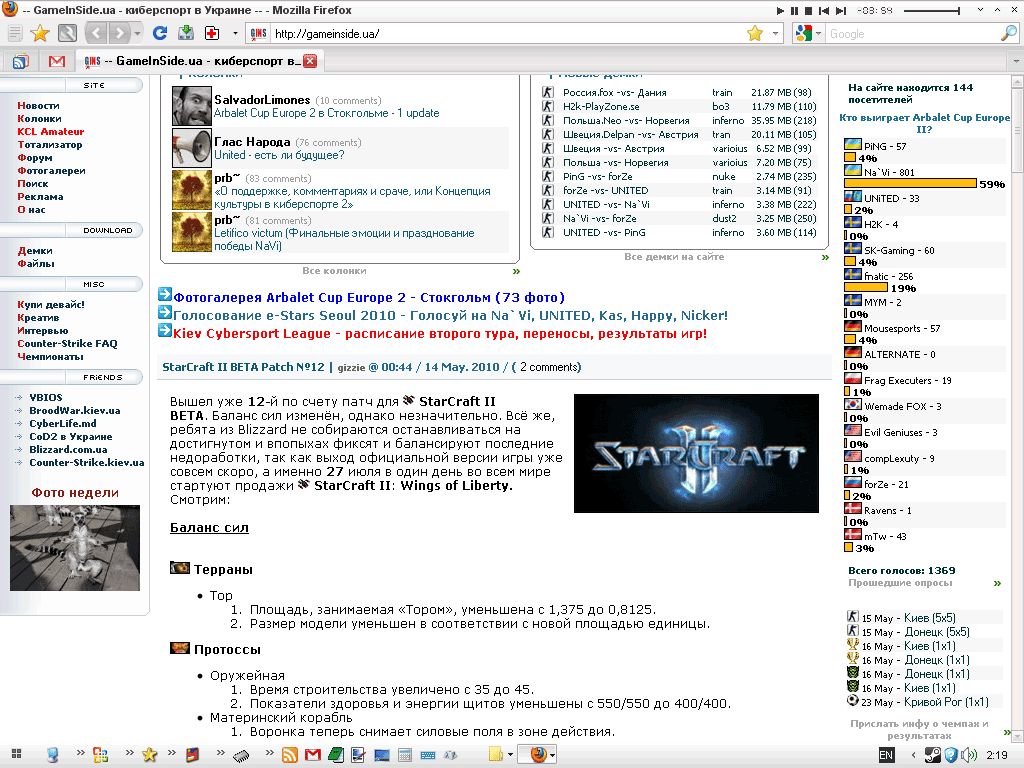Click the RSS feed icon in taskbar
Screen dimensions: 1024x768
pos(289,755)
